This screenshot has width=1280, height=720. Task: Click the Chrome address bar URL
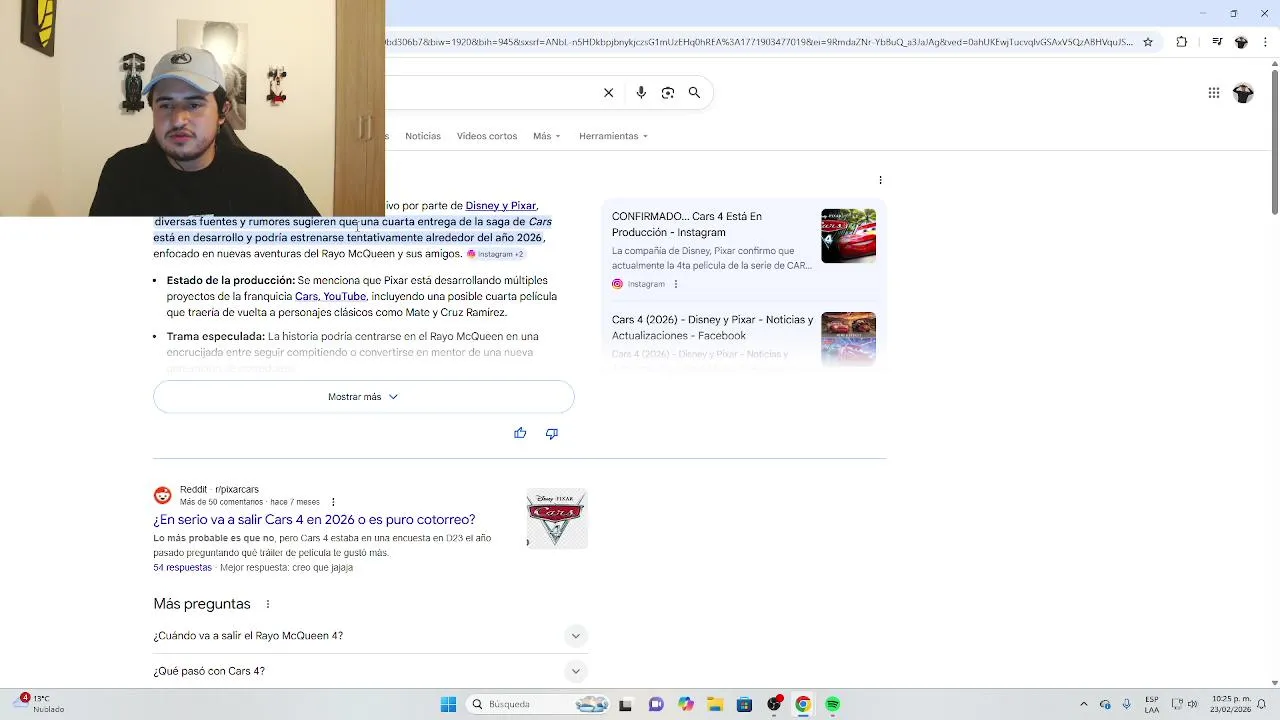[x=760, y=42]
